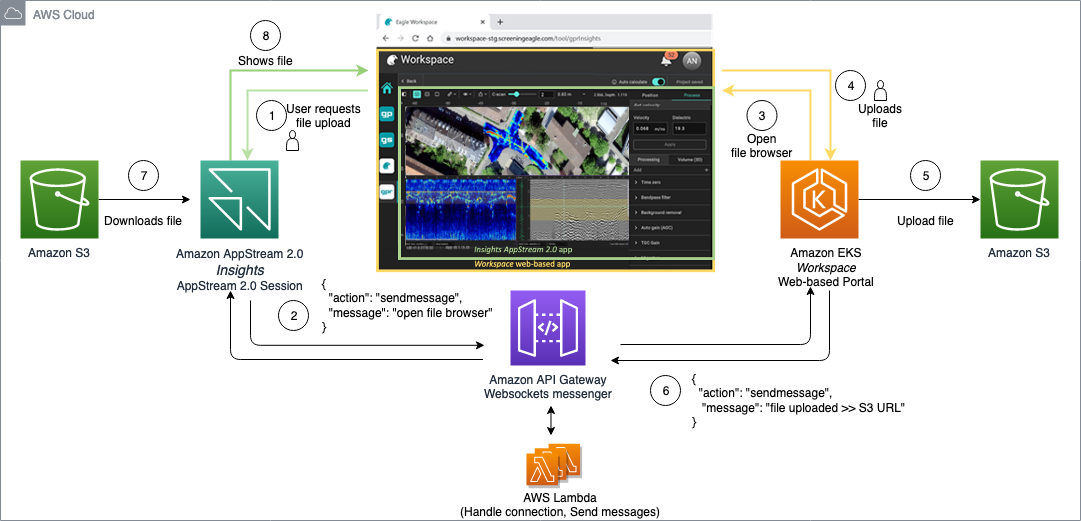The image size is (1081, 521).
Task: Click the "Downloads file" label
Action: [143, 221]
